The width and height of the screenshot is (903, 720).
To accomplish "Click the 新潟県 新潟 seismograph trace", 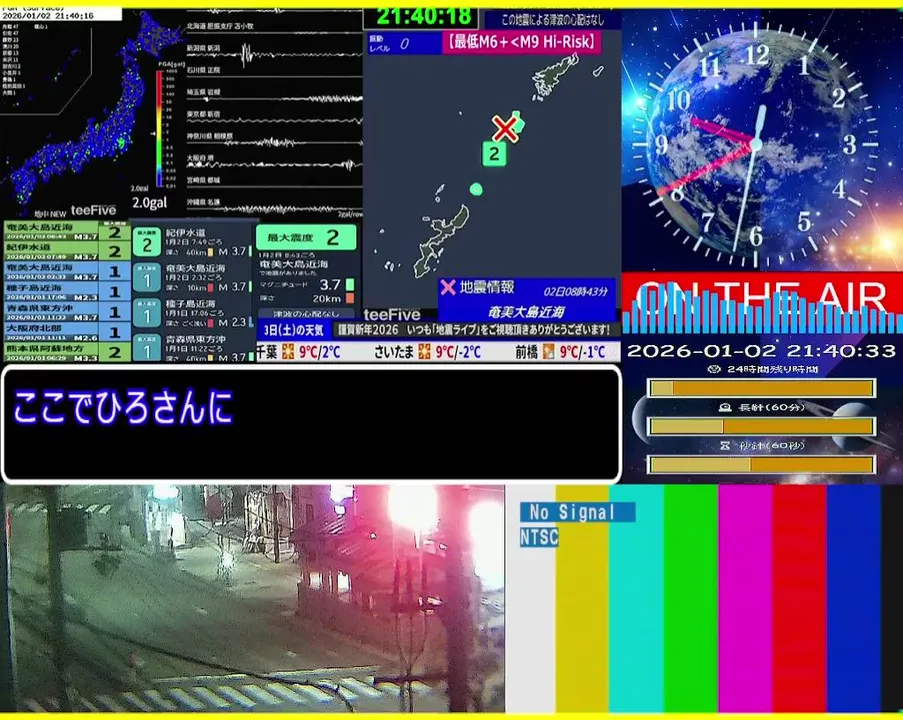I will coord(275,55).
